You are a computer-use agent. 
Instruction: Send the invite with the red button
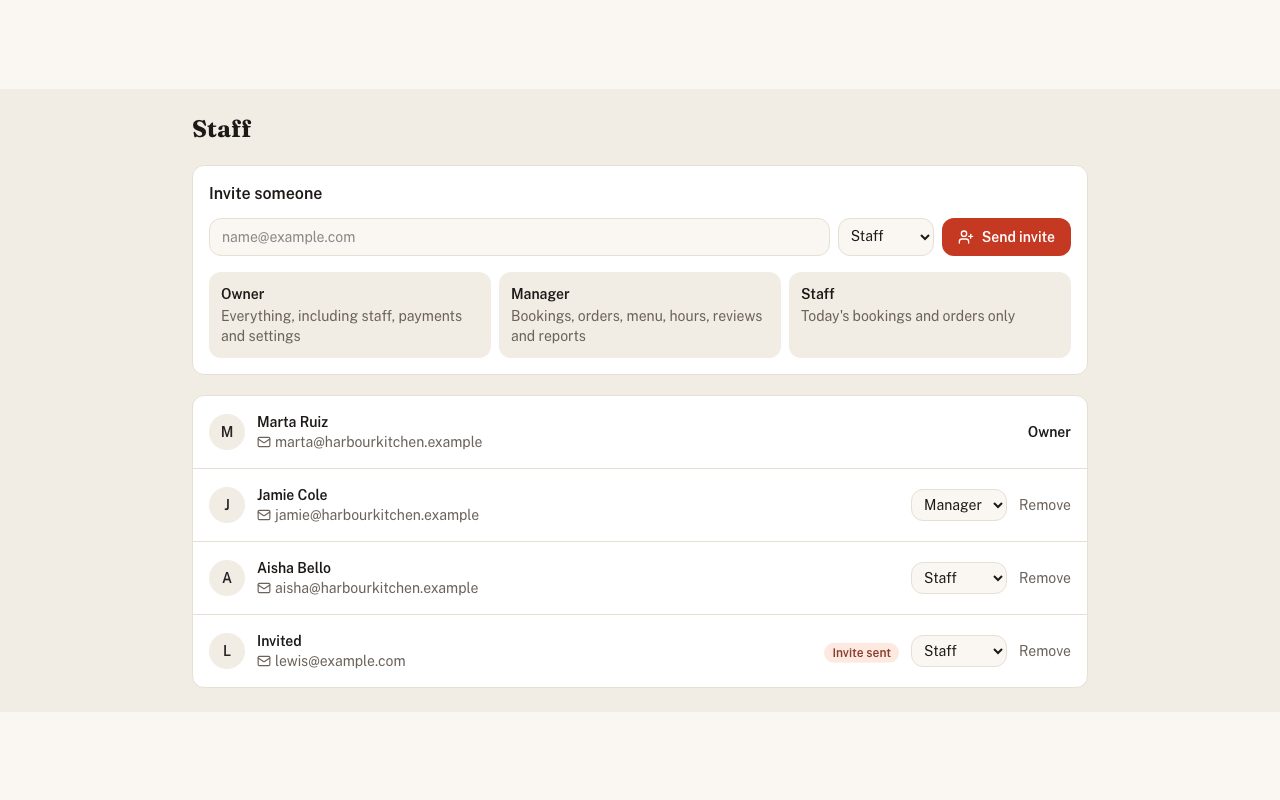1006,237
